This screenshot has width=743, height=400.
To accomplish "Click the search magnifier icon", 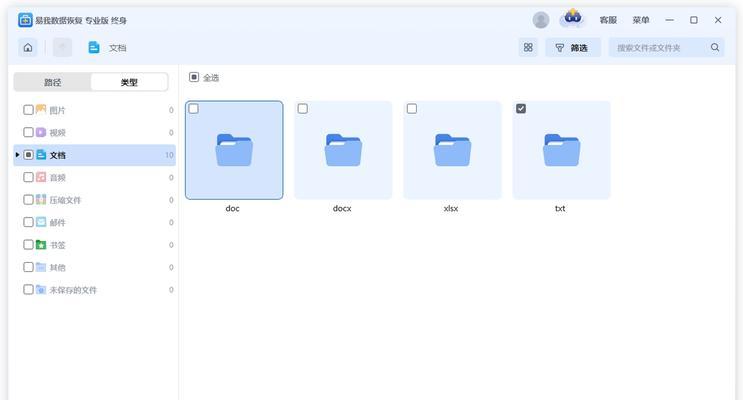I will 715,47.
